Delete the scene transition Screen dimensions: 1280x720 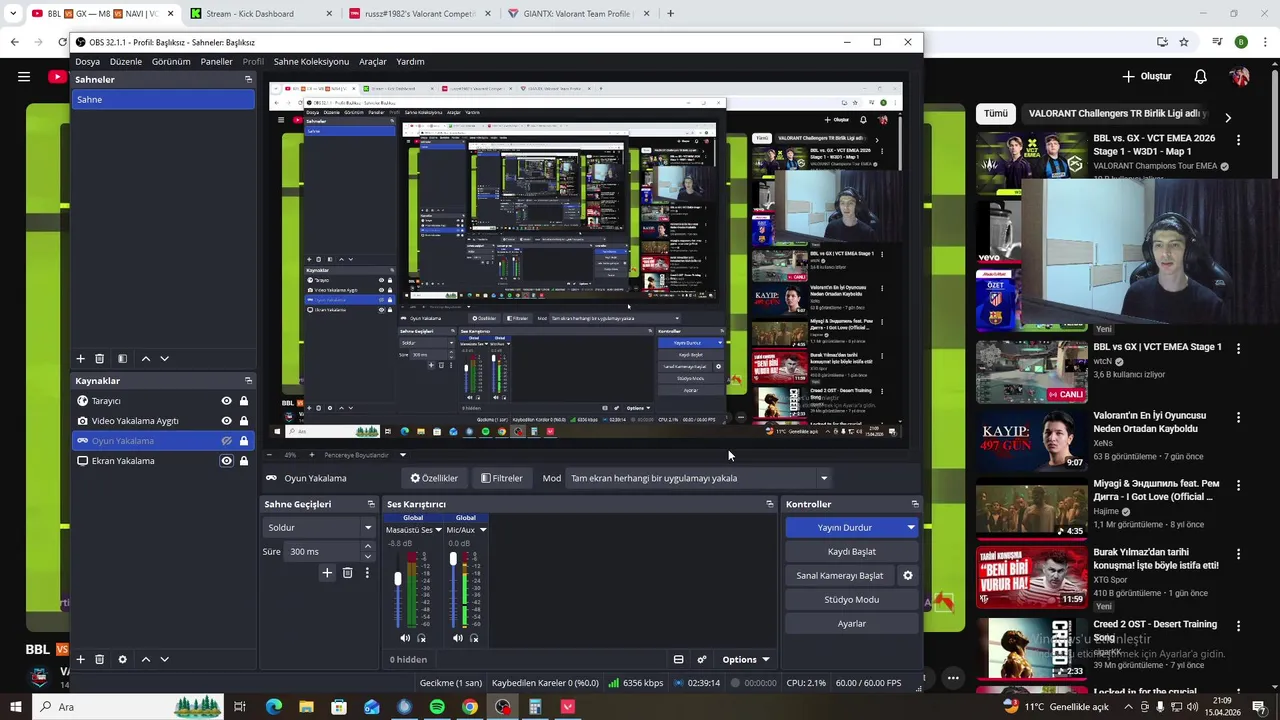(x=347, y=573)
